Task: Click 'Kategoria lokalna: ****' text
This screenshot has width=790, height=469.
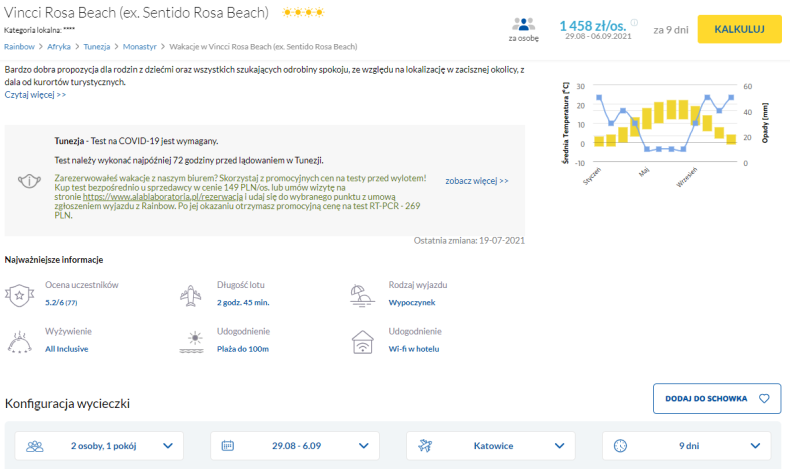Action: pos(39,30)
